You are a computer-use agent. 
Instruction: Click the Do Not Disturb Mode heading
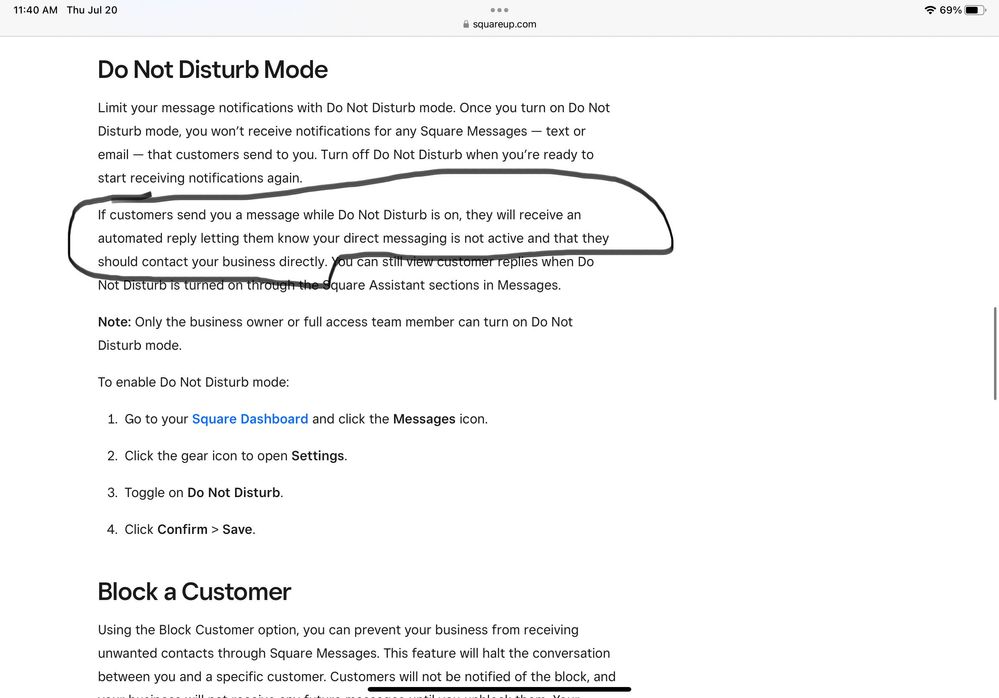coord(212,70)
